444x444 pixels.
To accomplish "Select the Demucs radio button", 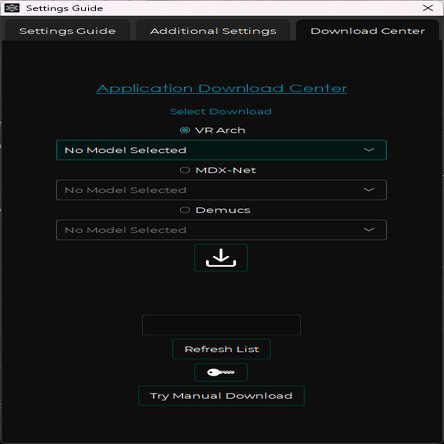I will click(185, 210).
